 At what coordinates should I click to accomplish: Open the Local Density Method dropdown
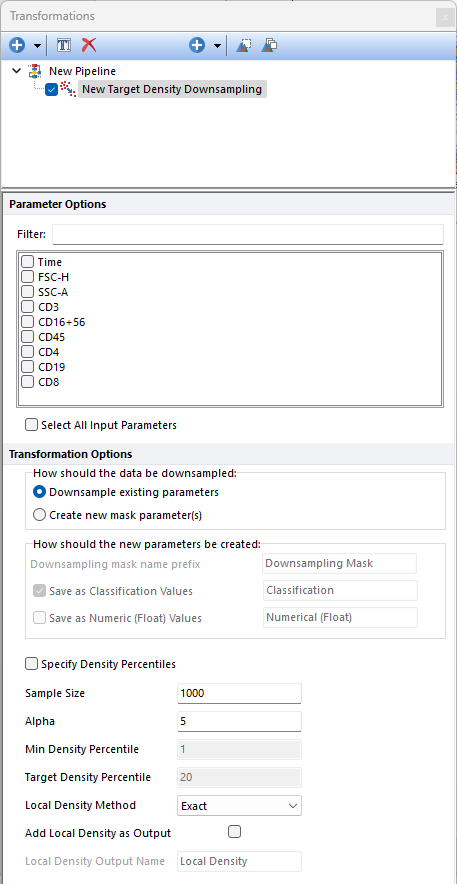pyautogui.click(x=239, y=806)
